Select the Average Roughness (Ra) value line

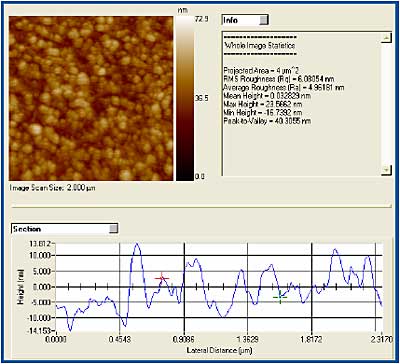click(x=284, y=88)
